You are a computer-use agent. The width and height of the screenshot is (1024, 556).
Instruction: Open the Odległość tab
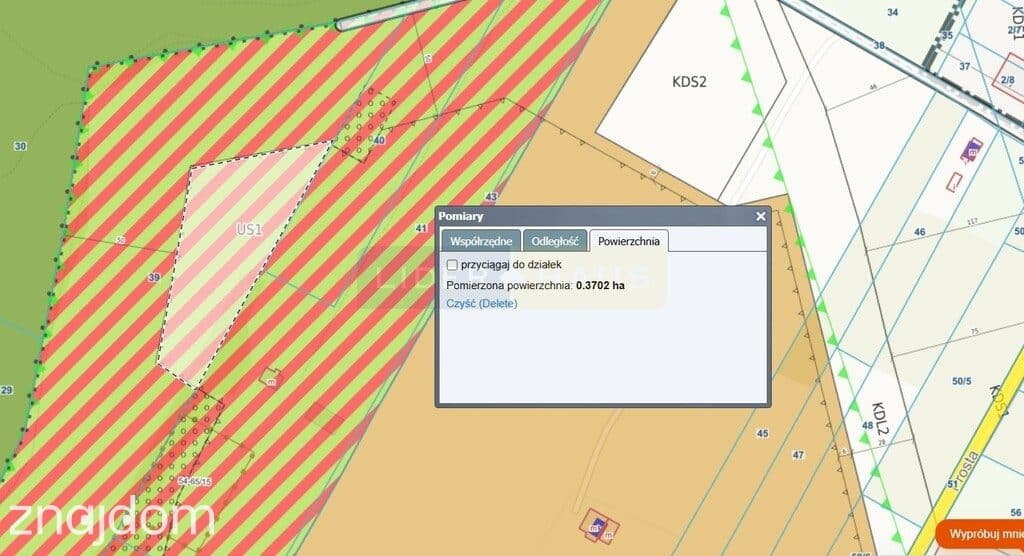coord(554,240)
